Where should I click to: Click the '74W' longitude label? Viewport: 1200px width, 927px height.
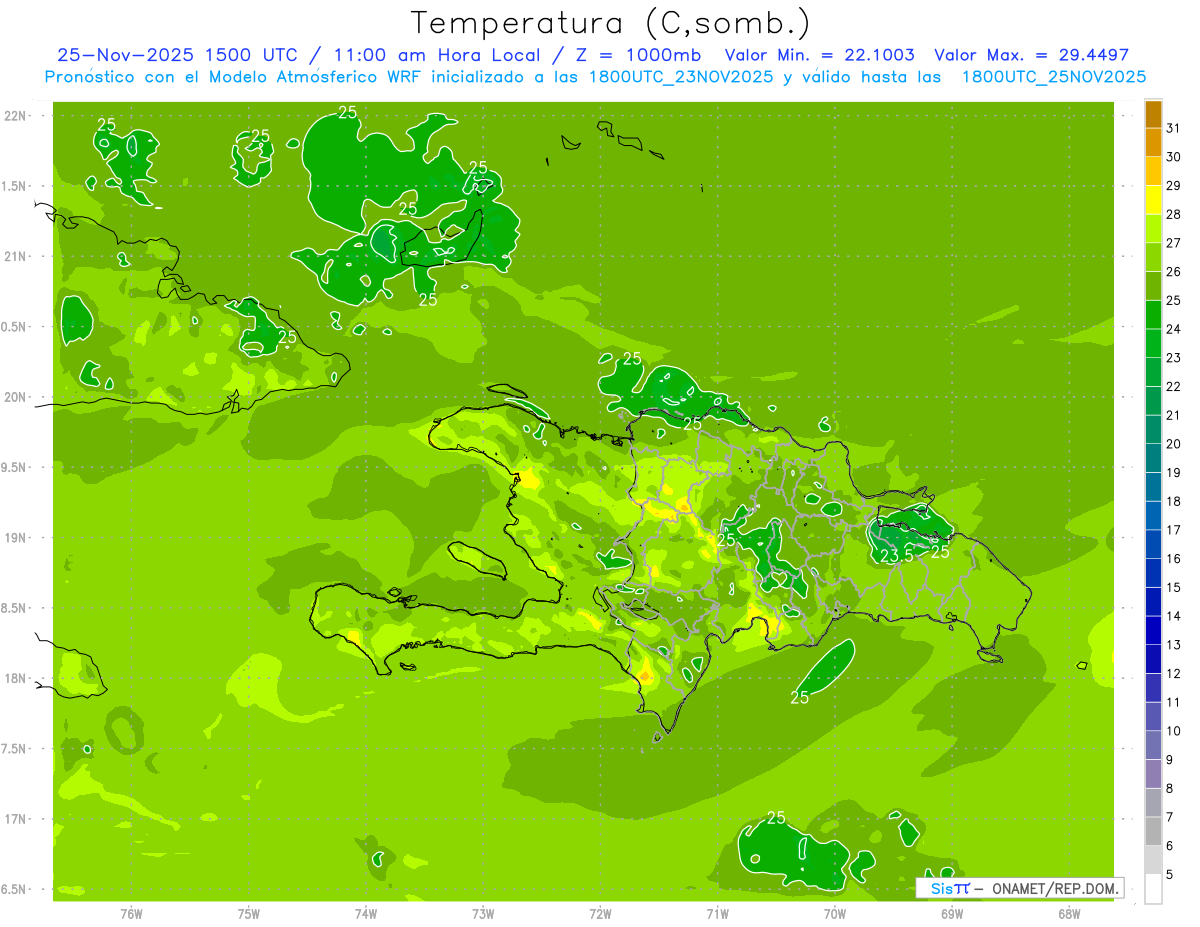tap(366, 914)
